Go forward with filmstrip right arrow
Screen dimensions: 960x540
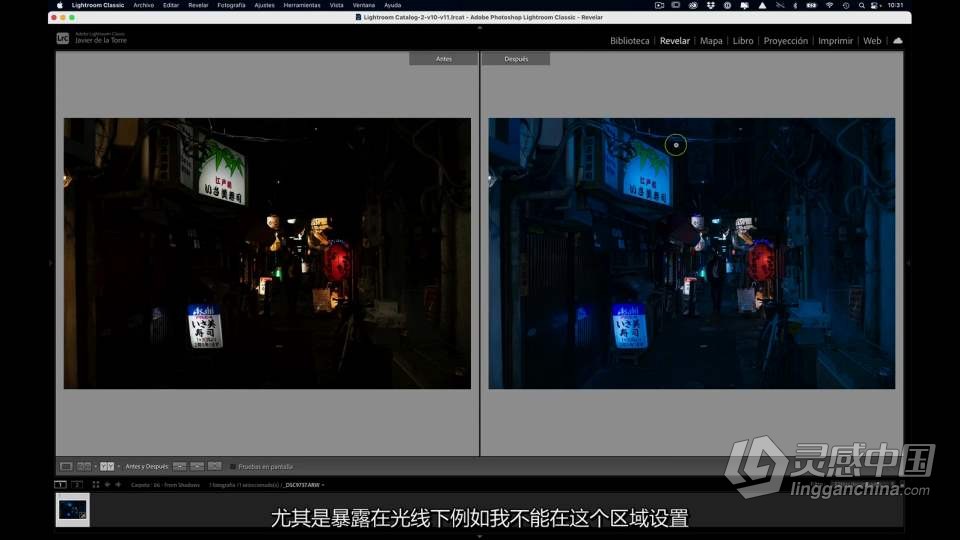(x=118, y=484)
